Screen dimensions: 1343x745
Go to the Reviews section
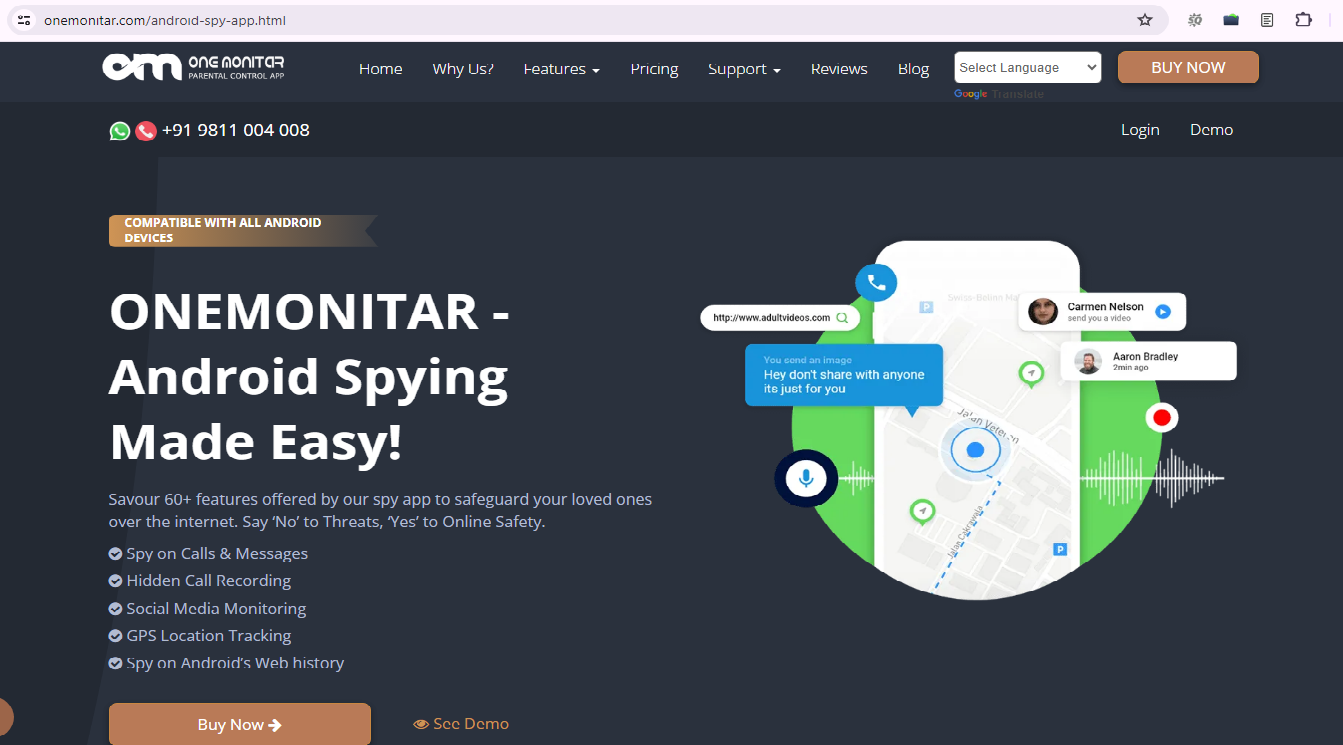[x=838, y=69]
